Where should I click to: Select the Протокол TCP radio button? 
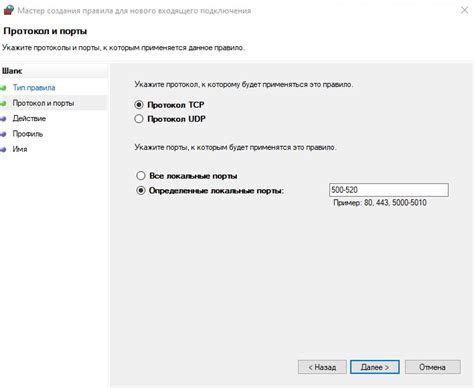pyautogui.click(x=139, y=105)
